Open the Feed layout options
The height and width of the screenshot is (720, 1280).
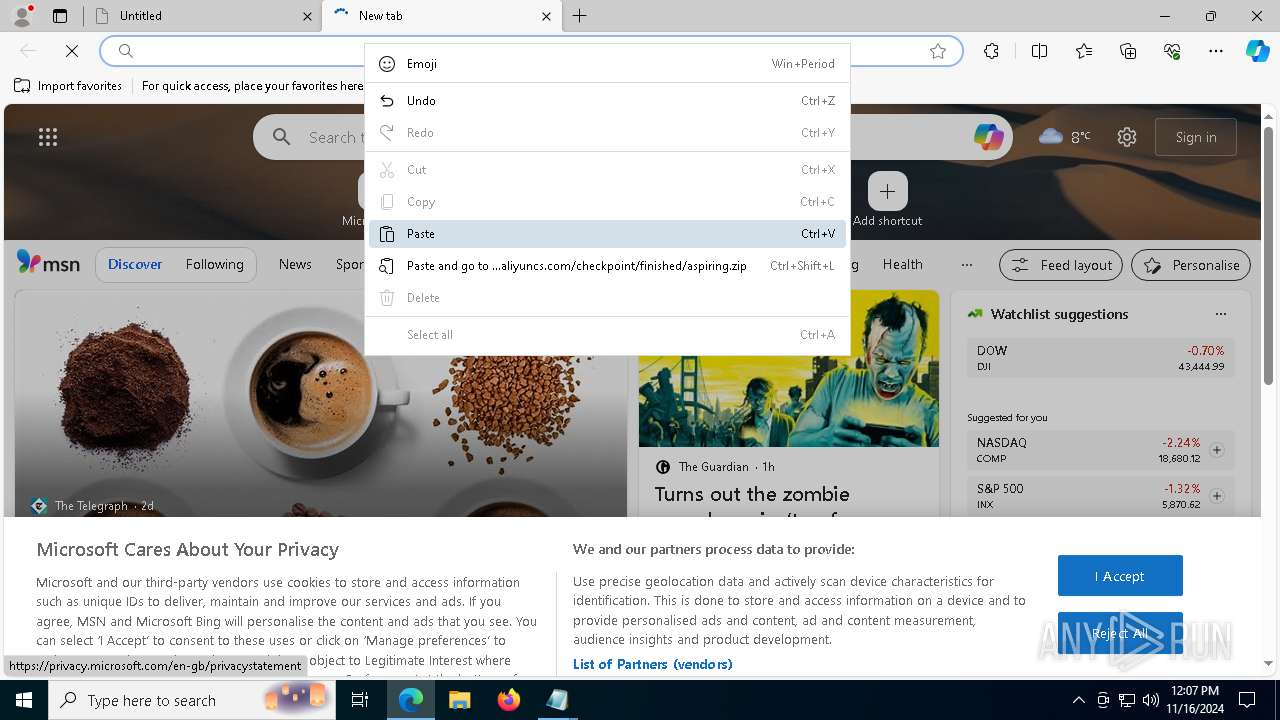pyautogui.click(x=1061, y=265)
